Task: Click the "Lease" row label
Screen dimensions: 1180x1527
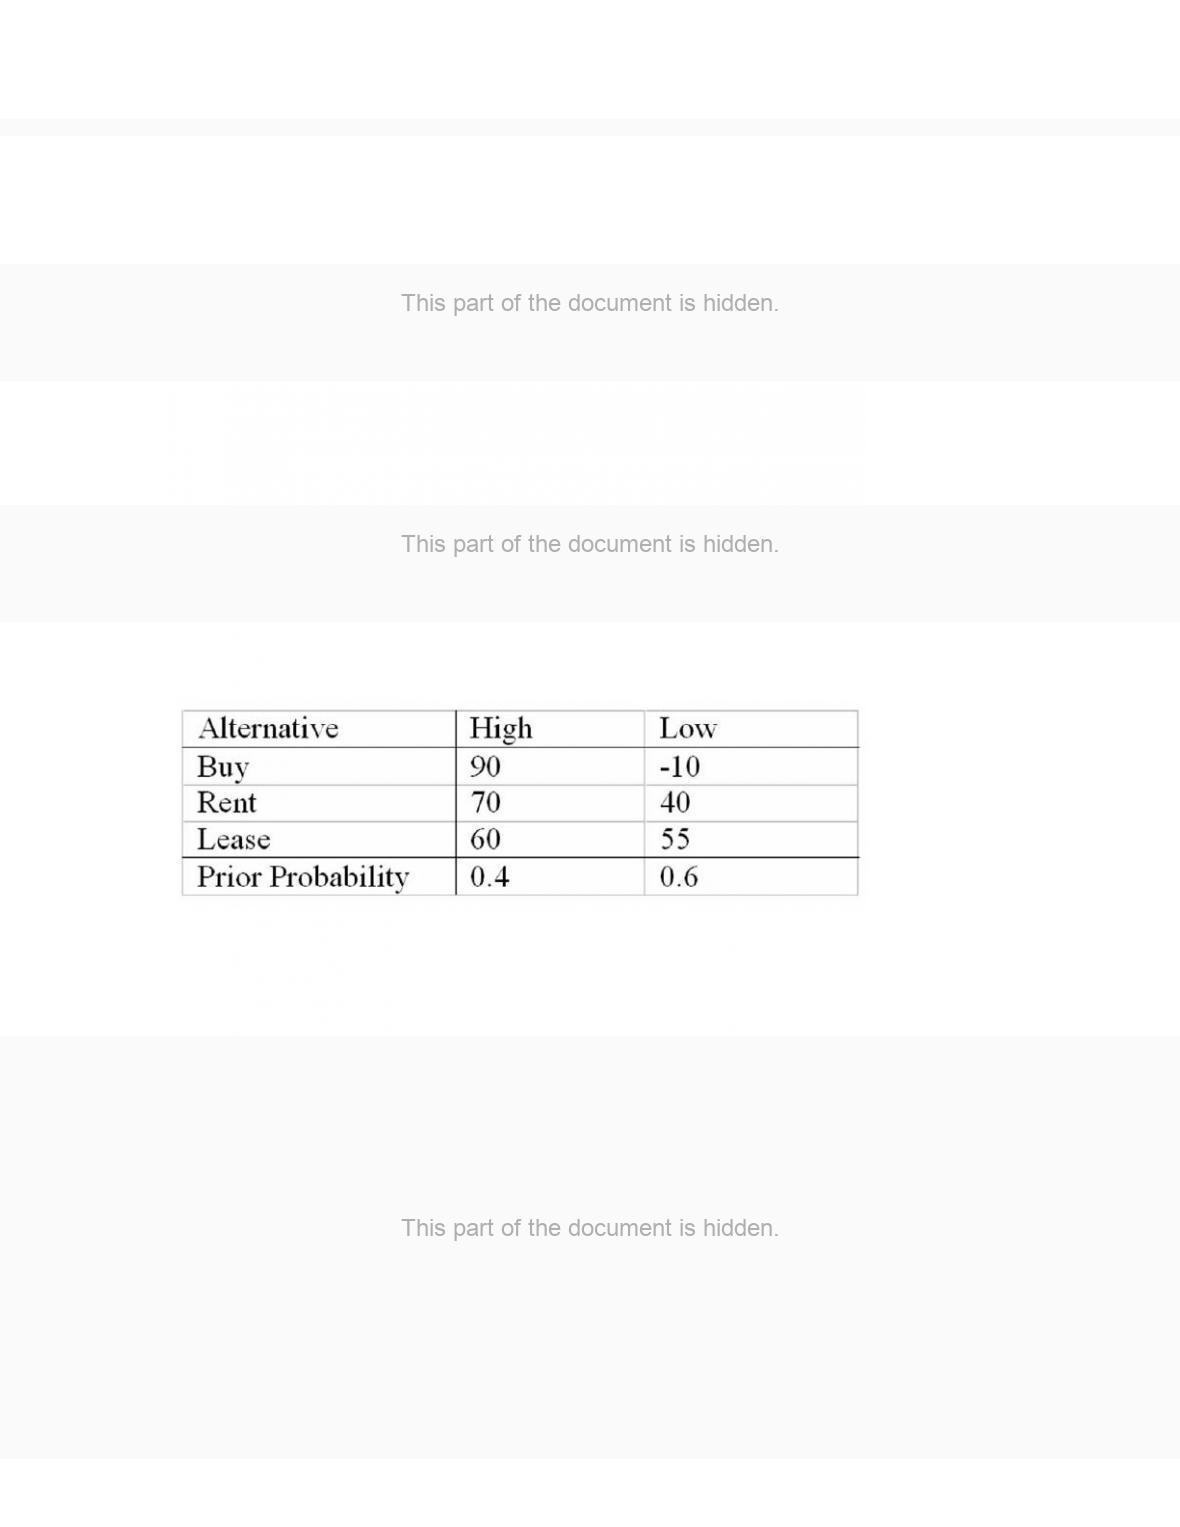Action: [319, 840]
